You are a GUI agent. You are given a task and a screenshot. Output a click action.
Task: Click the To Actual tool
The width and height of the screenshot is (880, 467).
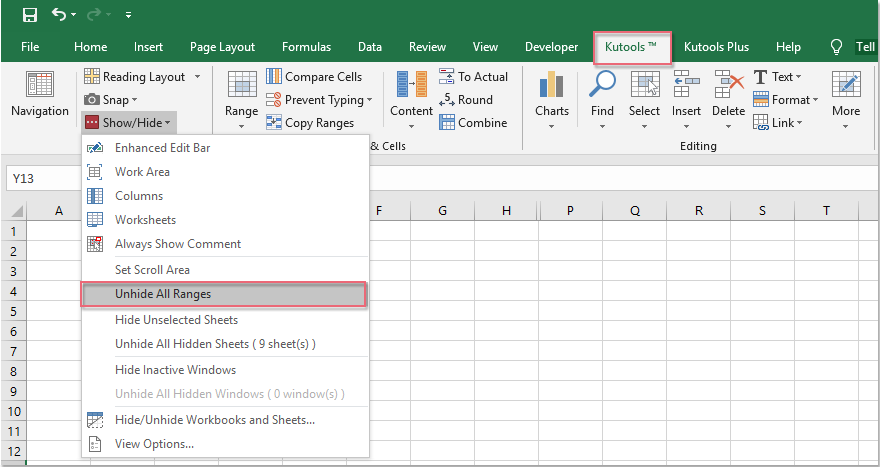[x=474, y=77]
